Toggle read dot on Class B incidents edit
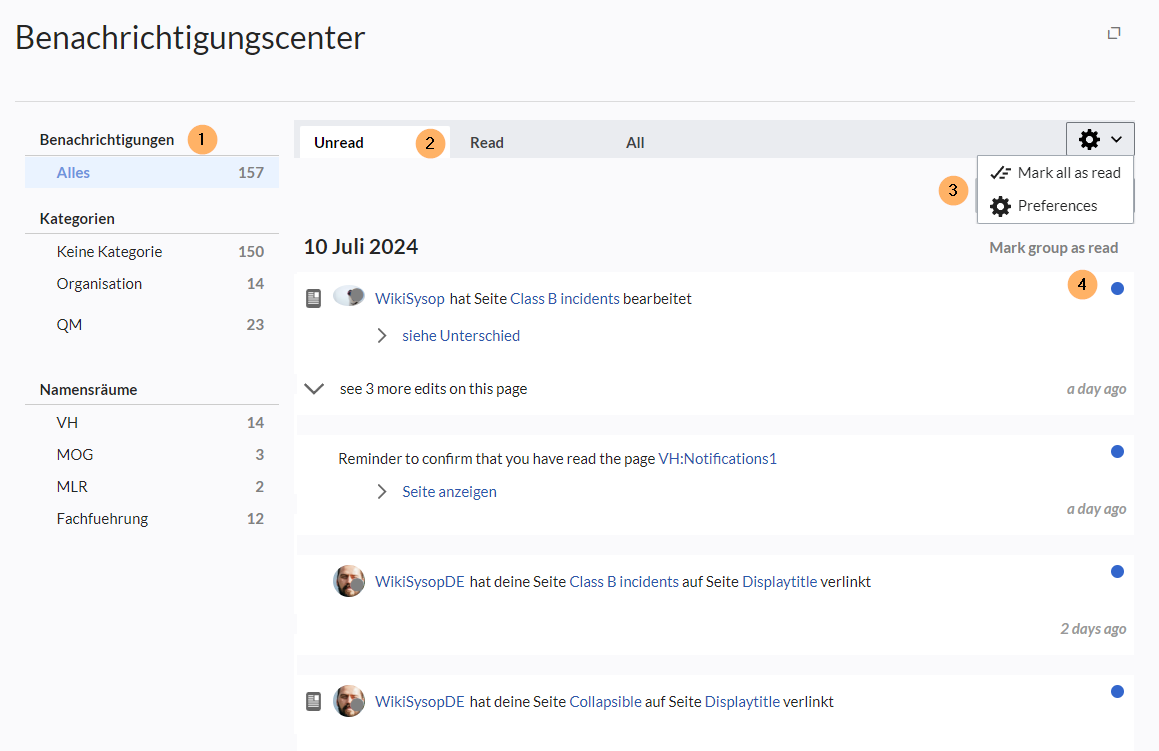 coord(1117,289)
